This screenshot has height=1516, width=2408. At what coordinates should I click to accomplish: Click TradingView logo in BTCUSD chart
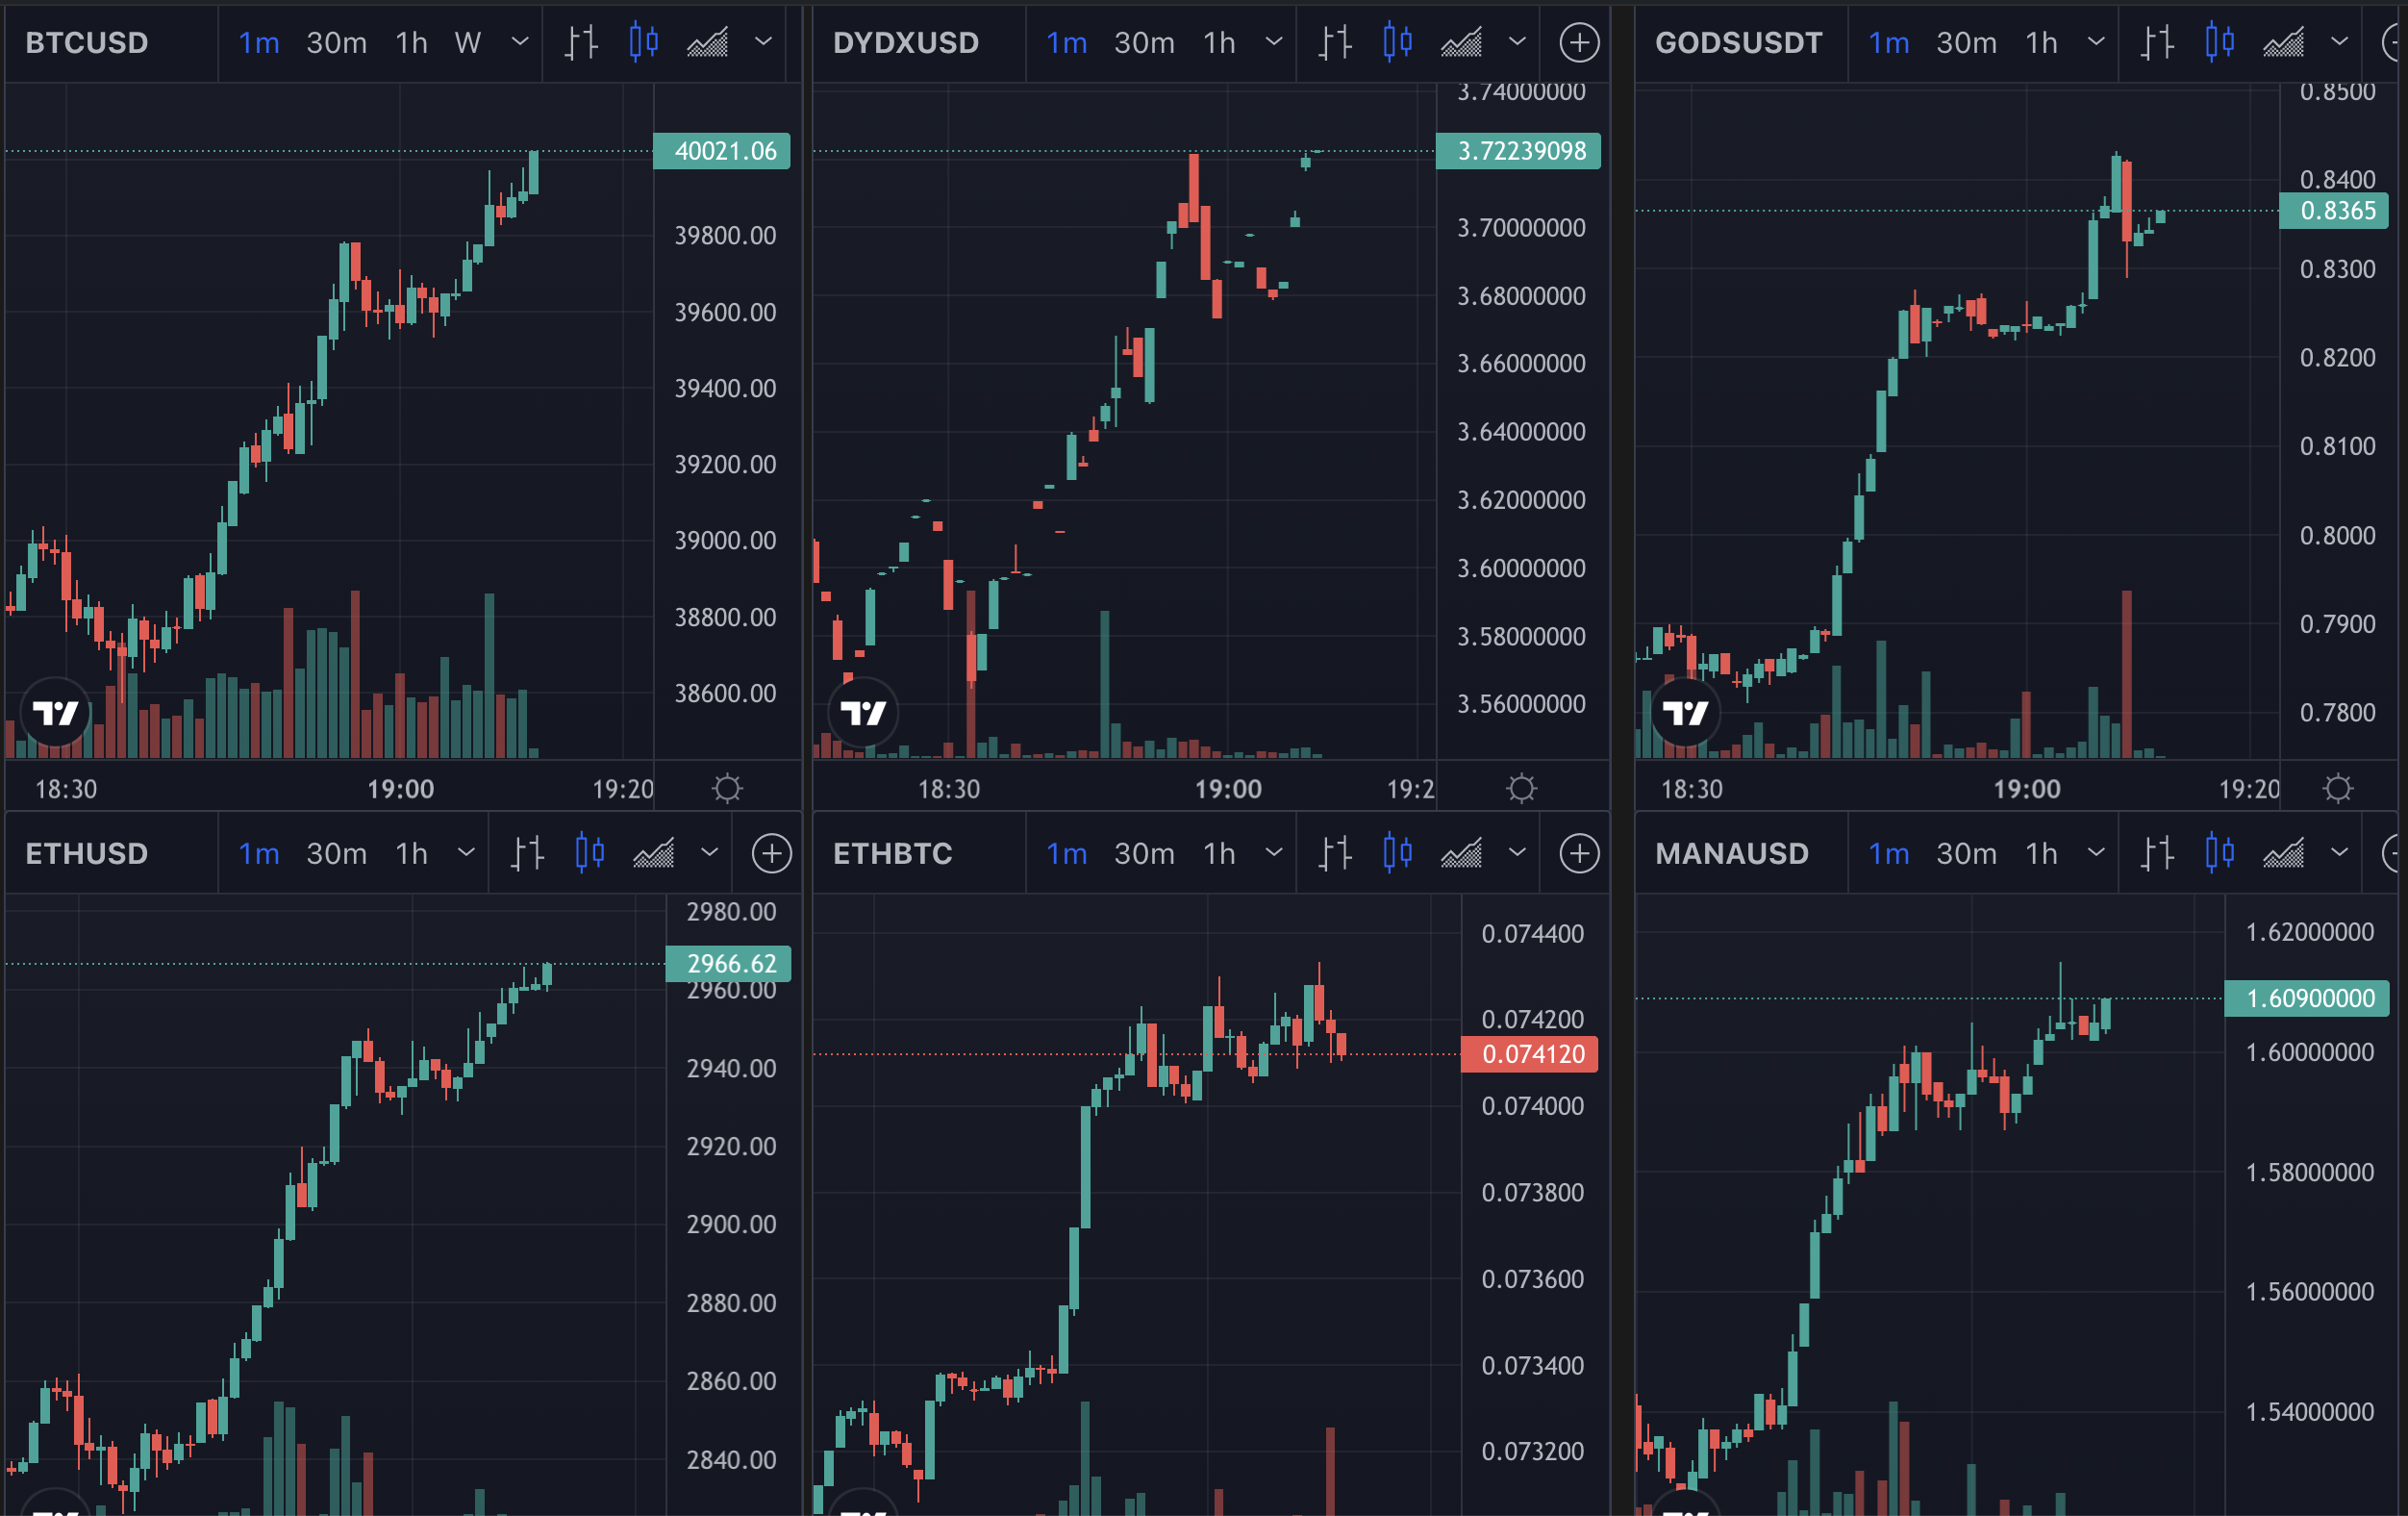[x=55, y=712]
